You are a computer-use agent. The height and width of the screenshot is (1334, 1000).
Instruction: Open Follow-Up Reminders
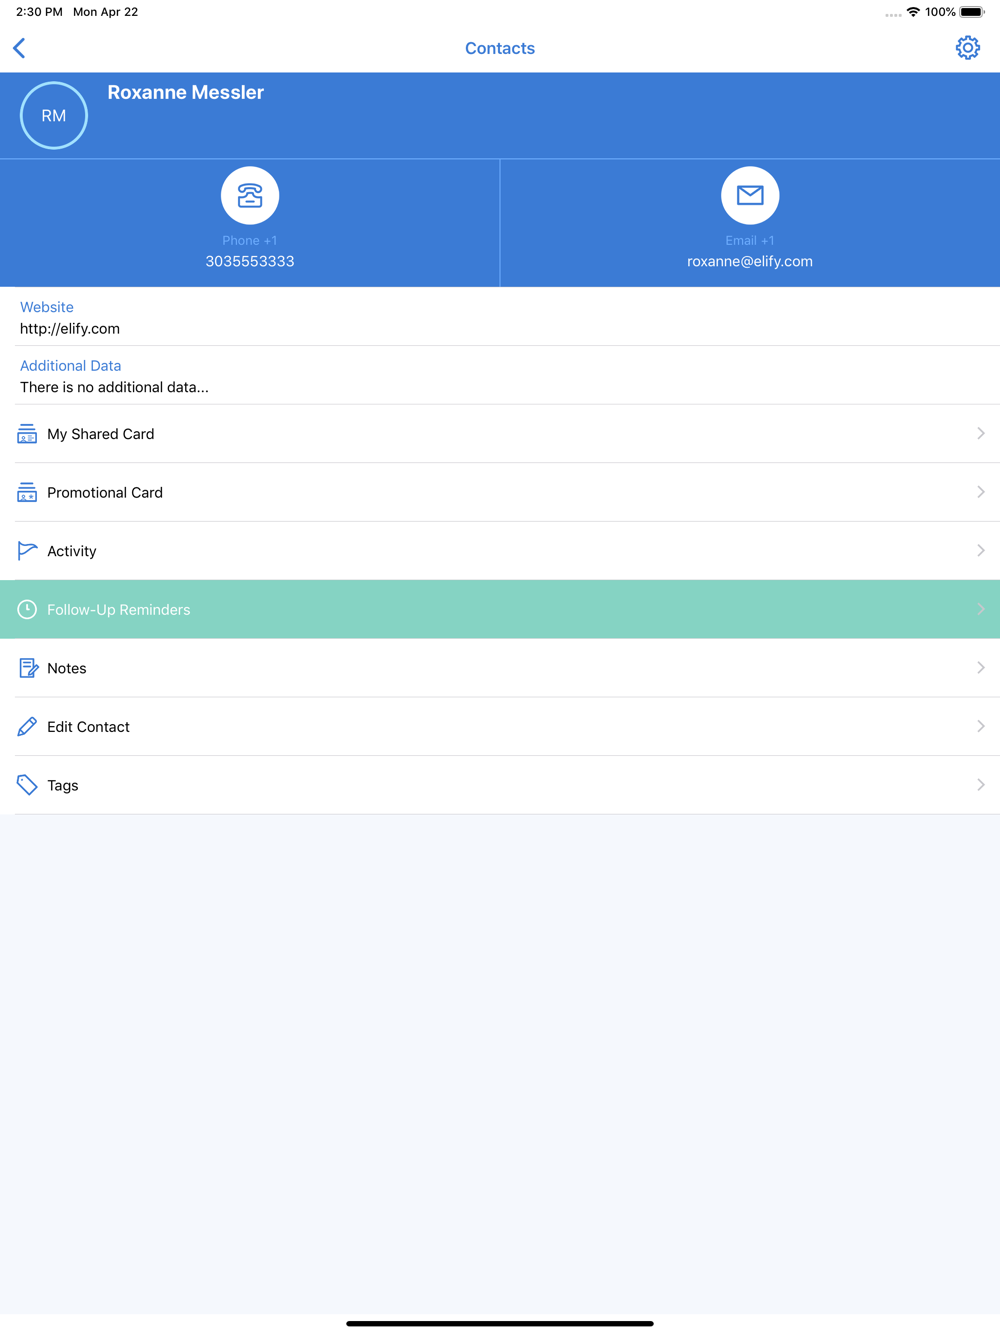point(500,609)
